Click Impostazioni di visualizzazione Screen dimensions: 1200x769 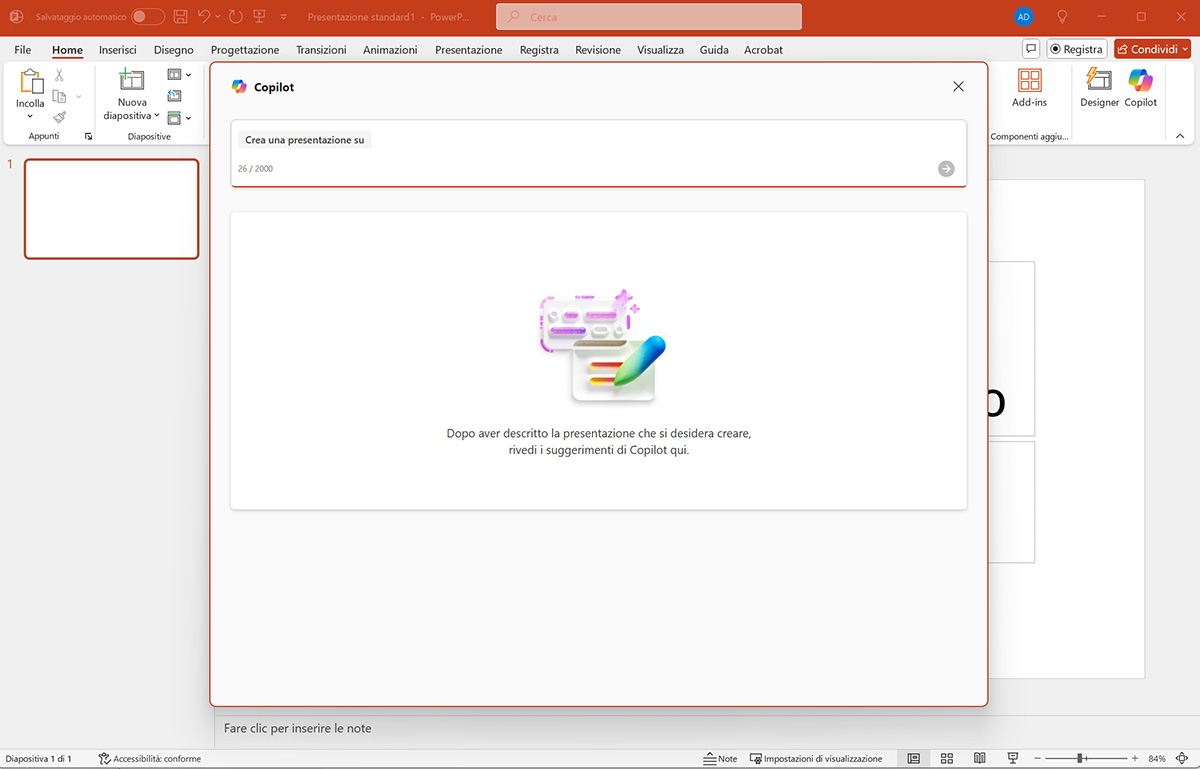pos(816,759)
